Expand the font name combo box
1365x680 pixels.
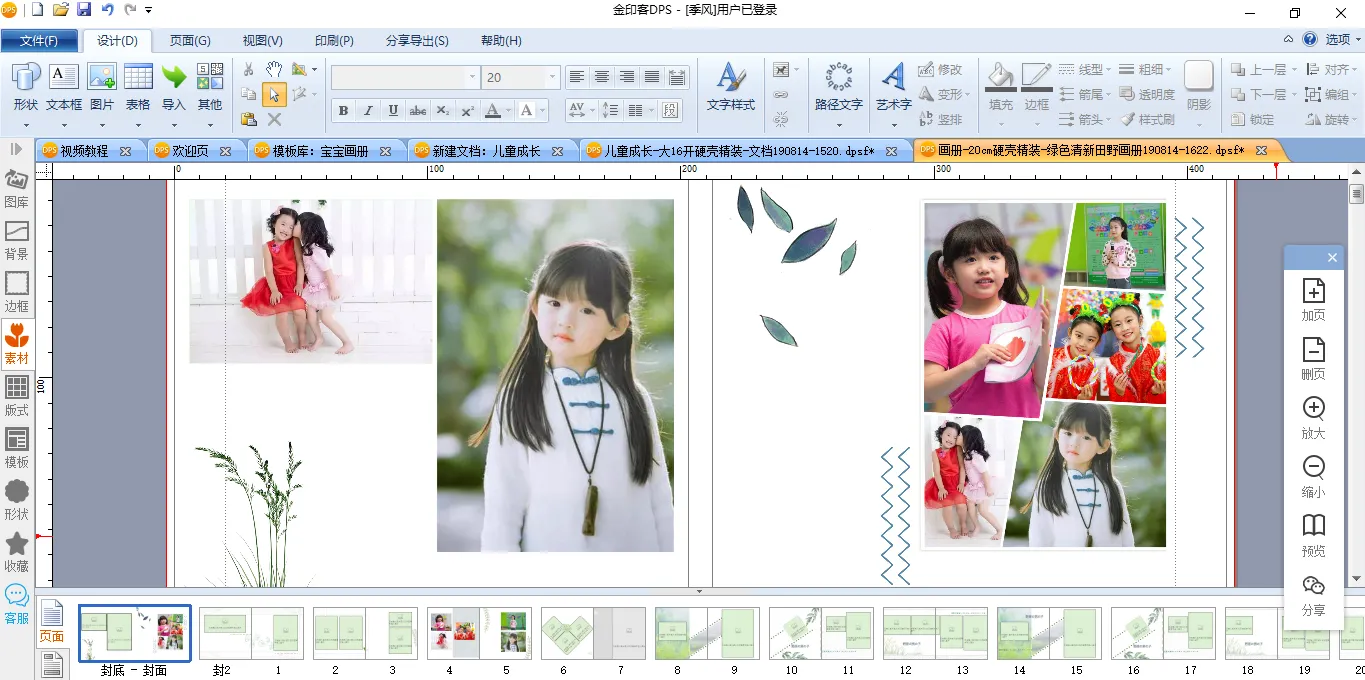pyautogui.click(x=472, y=77)
